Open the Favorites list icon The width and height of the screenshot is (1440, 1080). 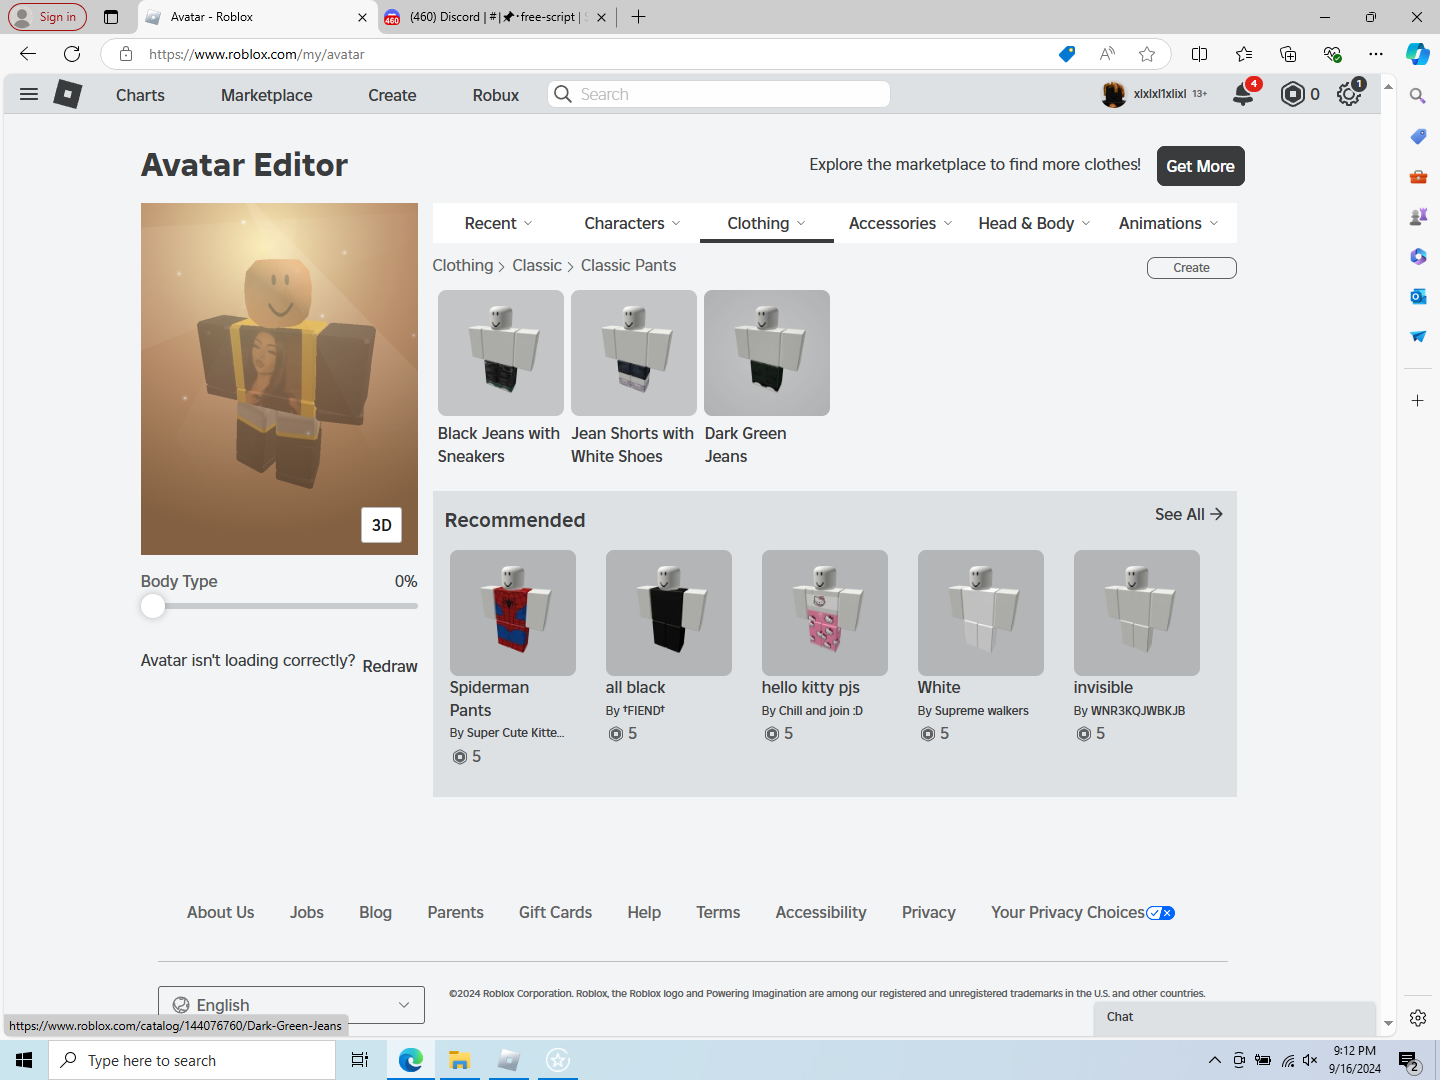[x=1244, y=54]
